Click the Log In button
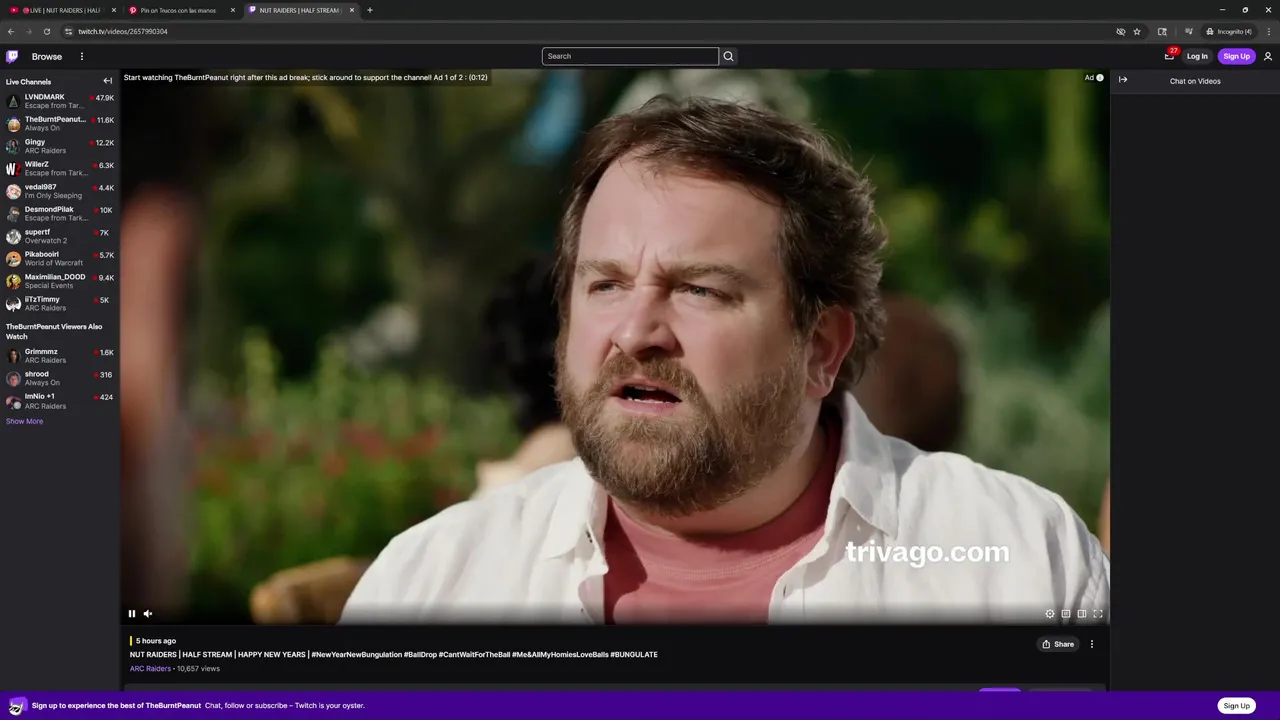The width and height of the screenshot is (1280, 720). click(x=1197, y=56)
